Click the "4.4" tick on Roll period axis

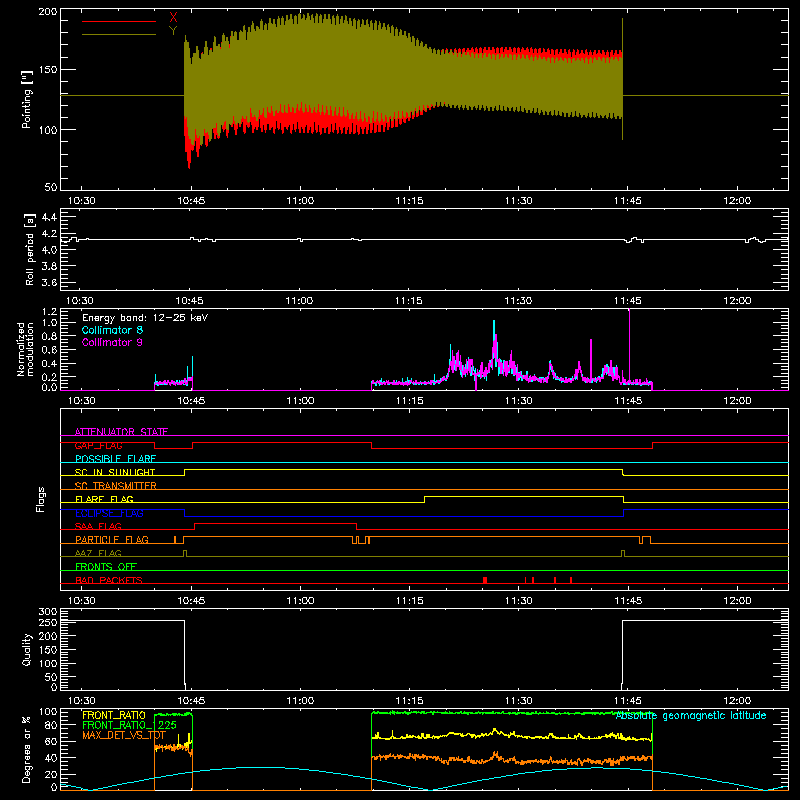pos(49,217)
